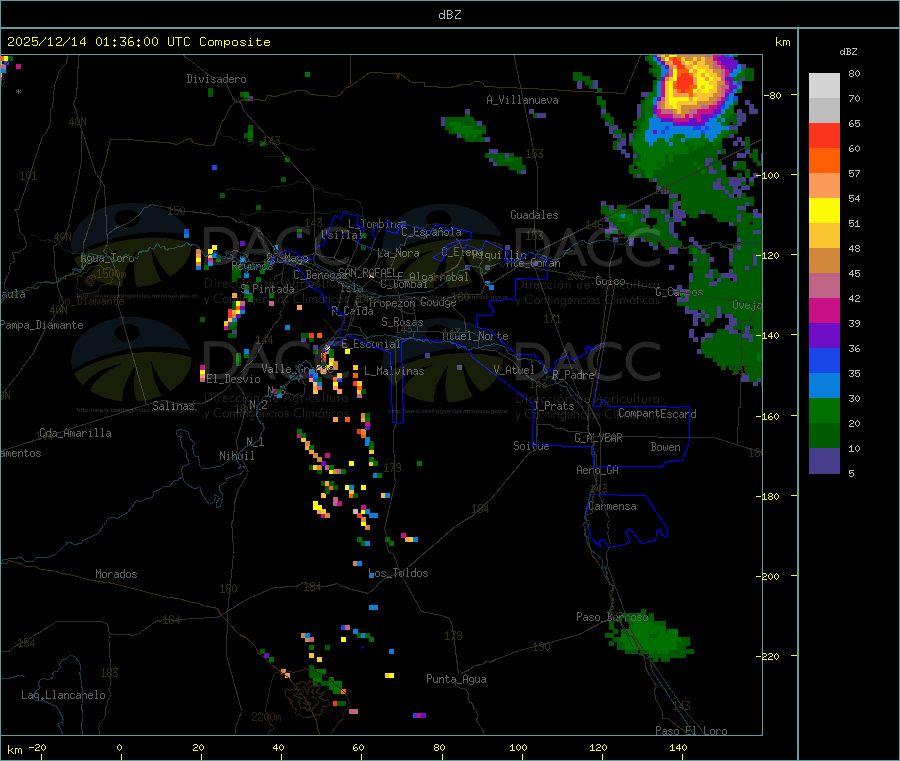The width and height of the screenshot is (900, 761).
Task: Click the 'La_Nora' map label
Action: pos(398,253)
